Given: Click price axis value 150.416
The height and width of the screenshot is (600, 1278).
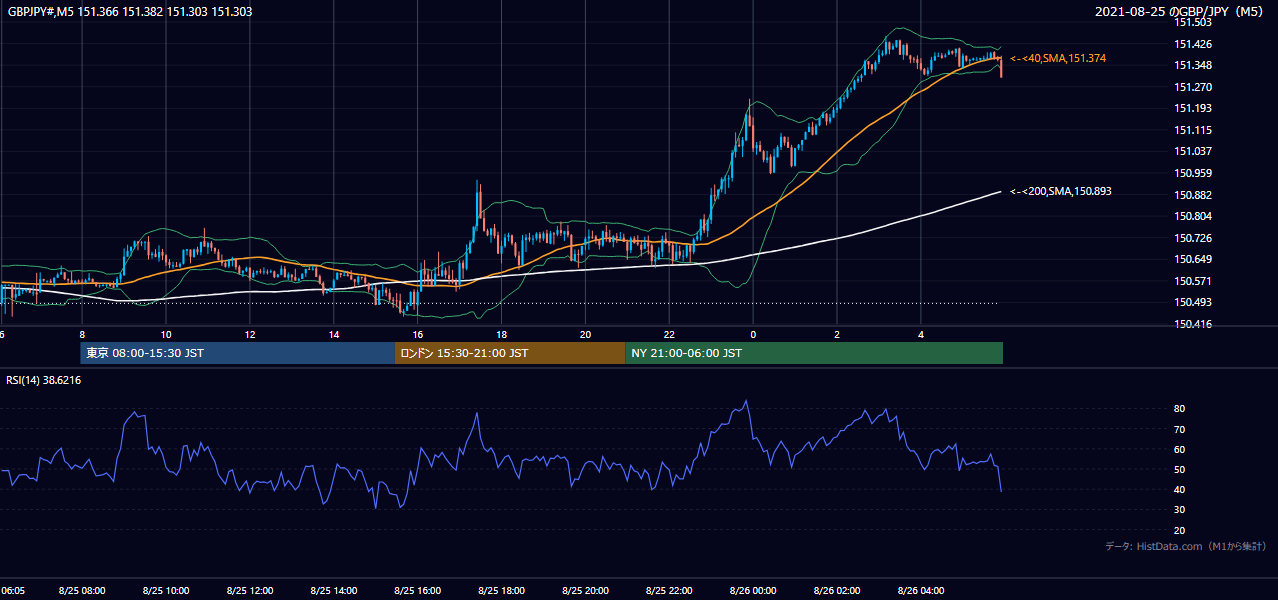Looking at the screenshot, I should click(x=1193, y=324).
